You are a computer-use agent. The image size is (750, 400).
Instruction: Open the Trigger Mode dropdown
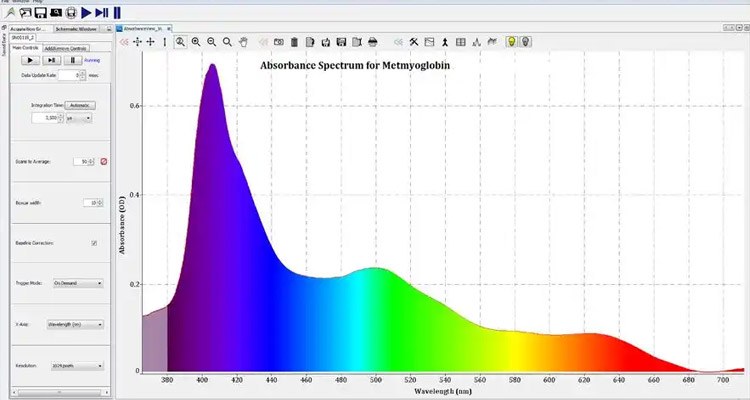click(x=78, y=283)
